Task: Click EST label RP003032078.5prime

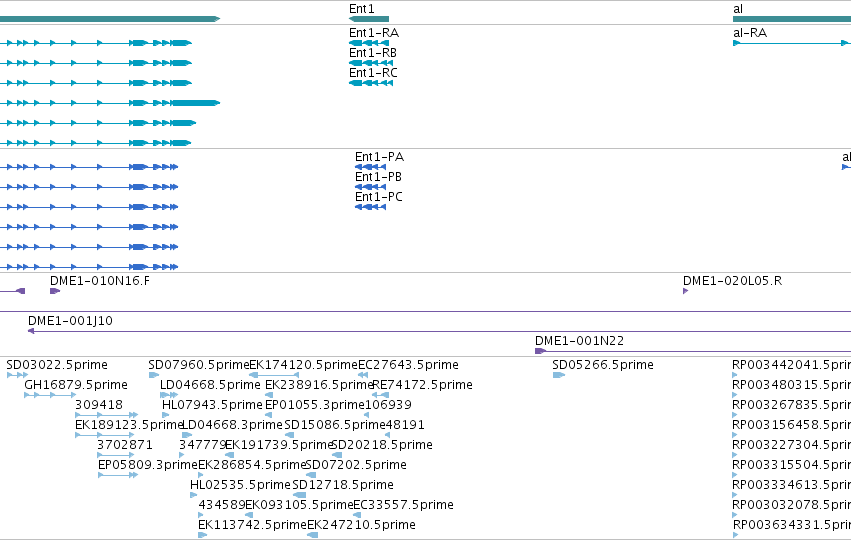Action: (791, 505)
